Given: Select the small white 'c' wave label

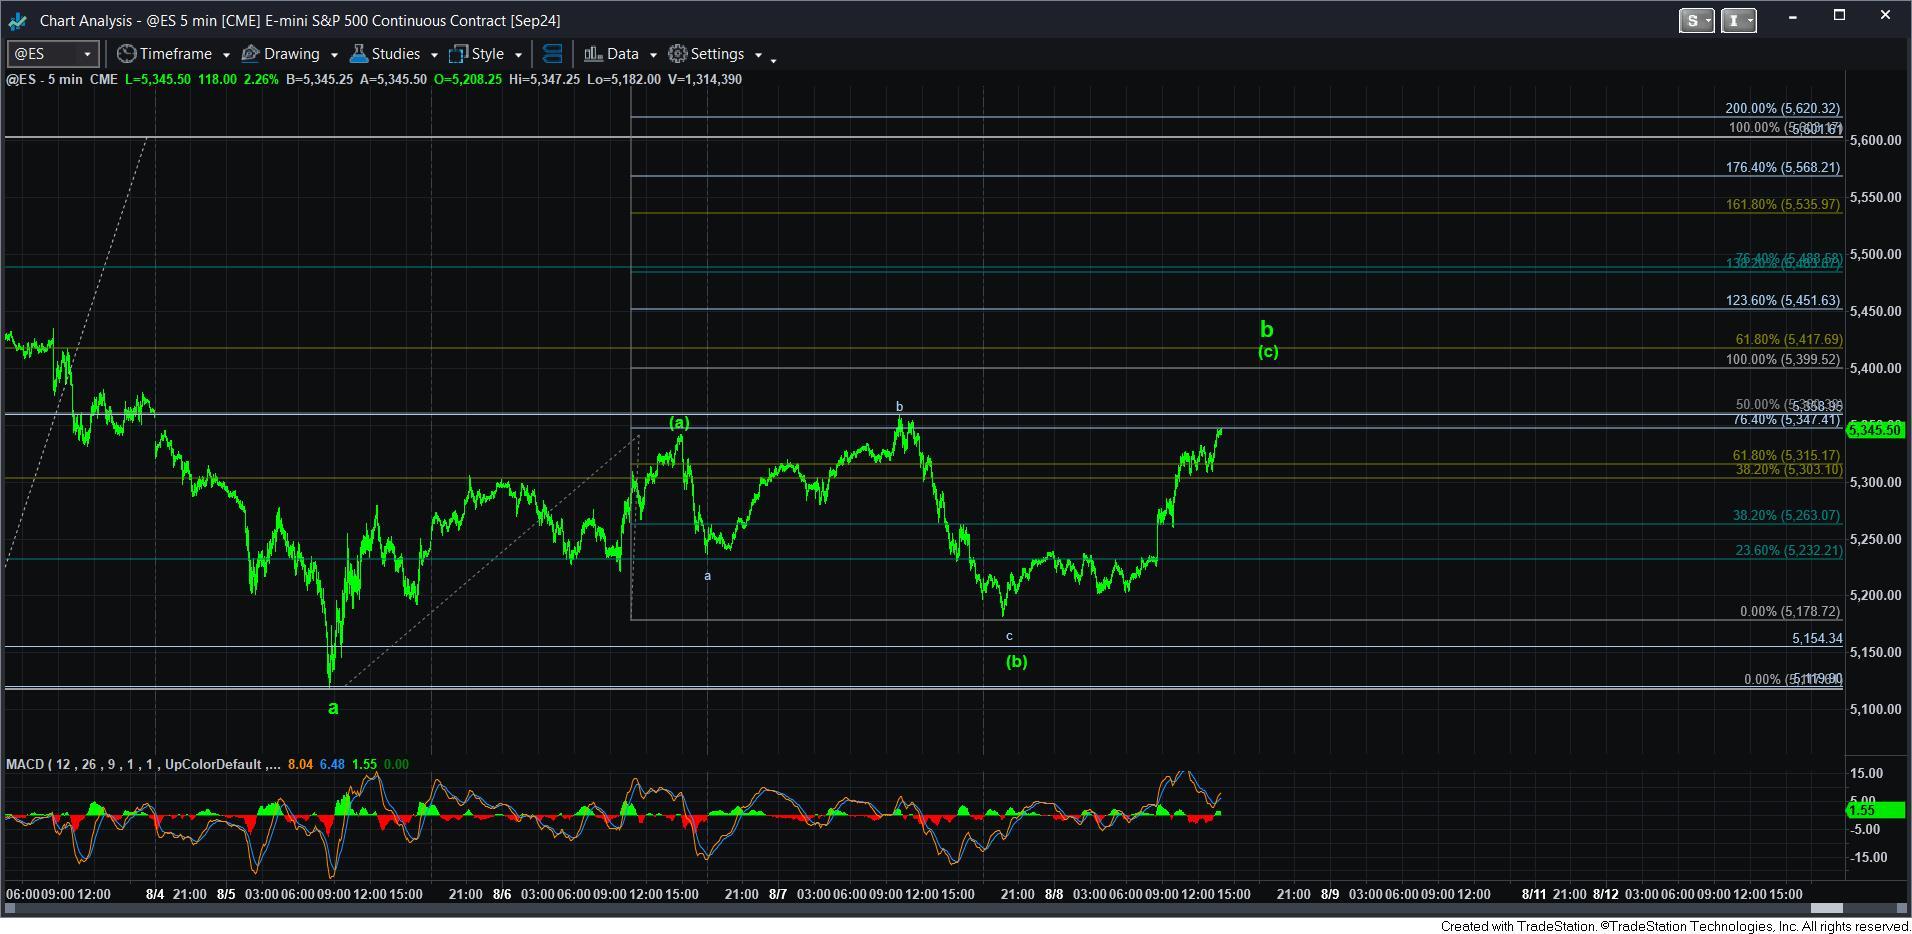Looking at the screenshot, I should coord(1009,636).
